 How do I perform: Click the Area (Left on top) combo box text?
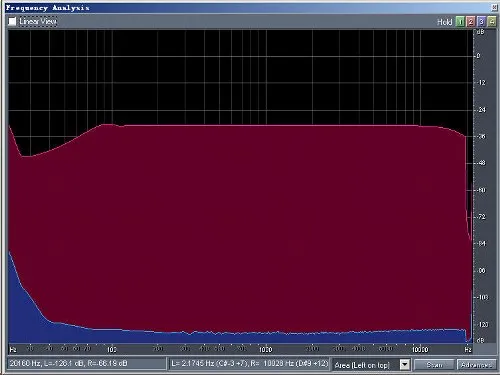[x=362, y=365]
